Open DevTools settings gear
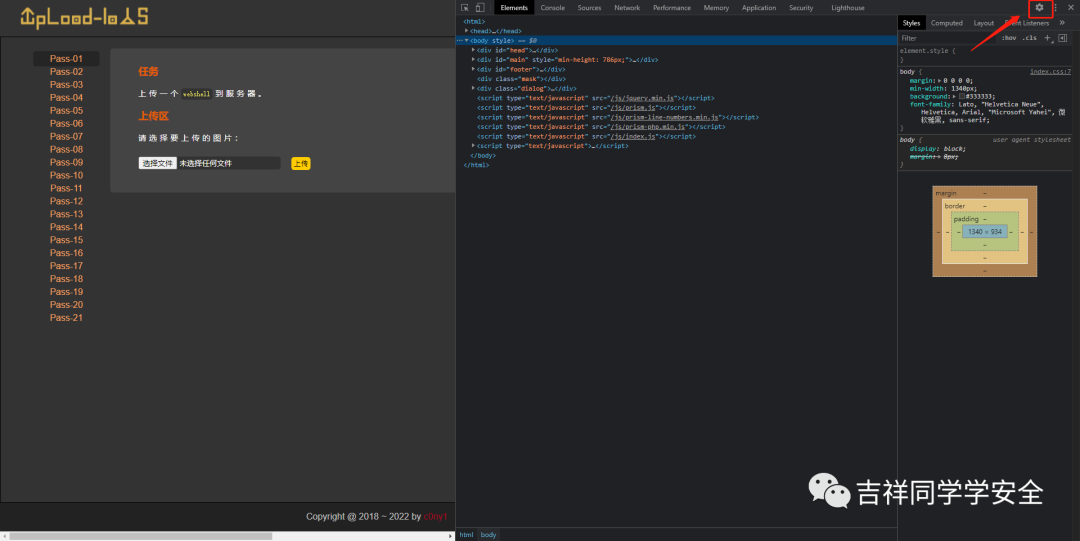The height and width of the screenshot is (541, 1080). pos(1040,8)
